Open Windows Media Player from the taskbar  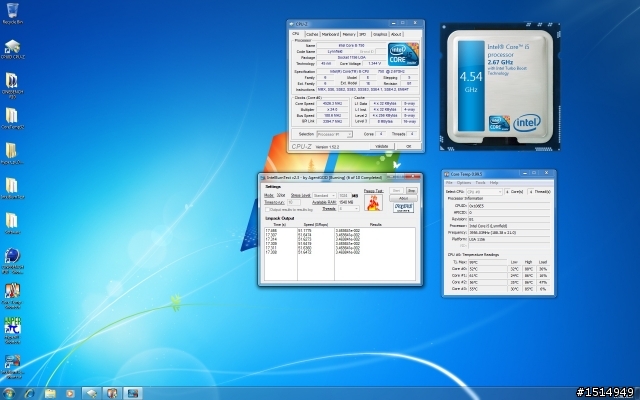pyautogui.click(x=70, y=393)
